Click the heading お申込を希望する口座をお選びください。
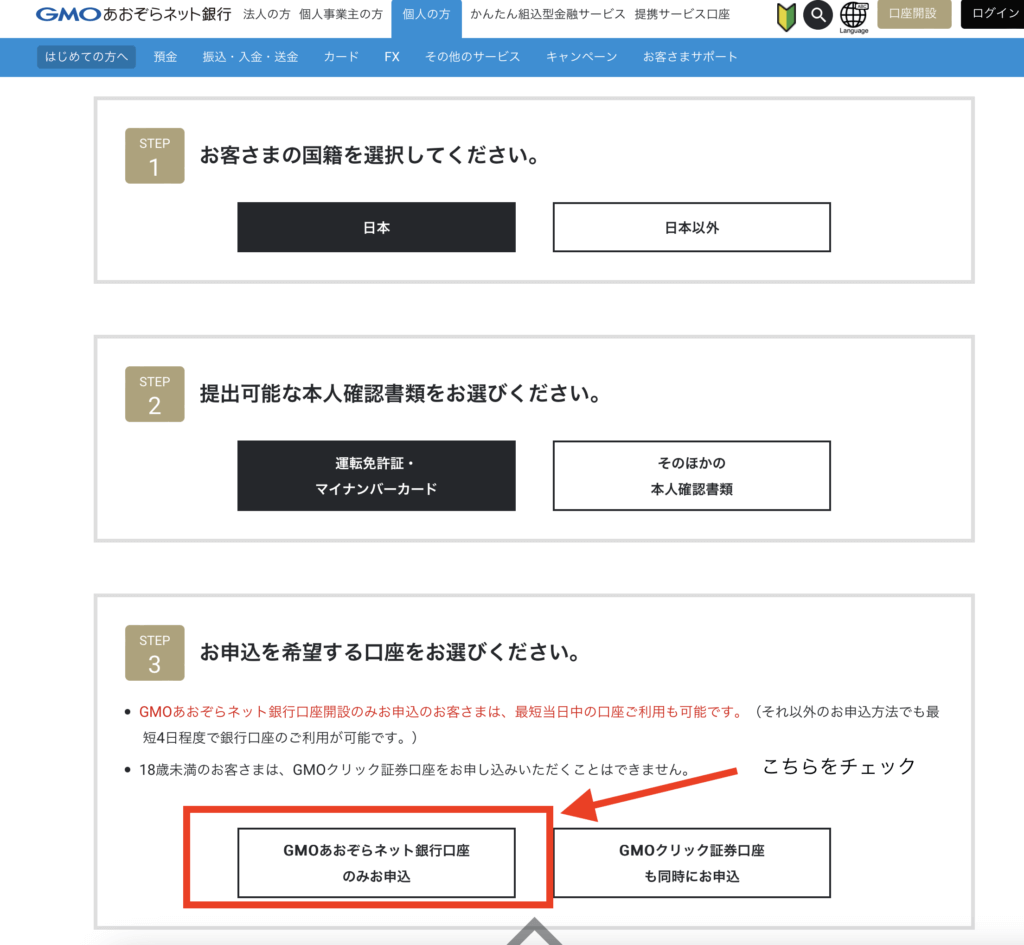The height and width of the screenshot is (945, 1024). 390,652
